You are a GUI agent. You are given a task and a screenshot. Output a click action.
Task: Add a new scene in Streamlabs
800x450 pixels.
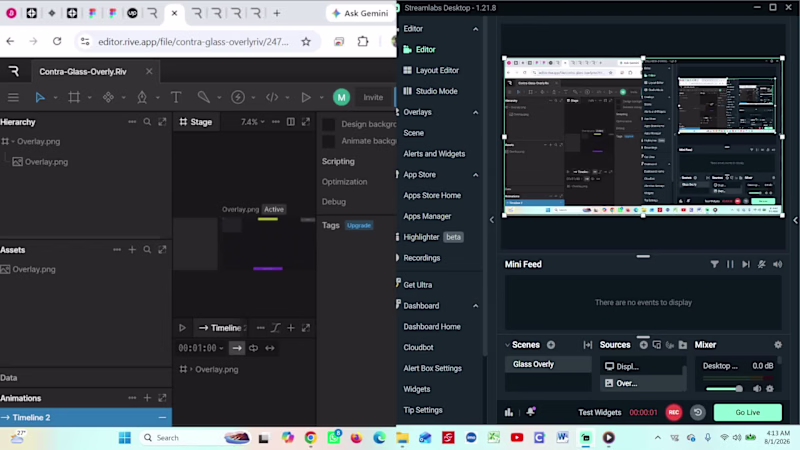551,345
